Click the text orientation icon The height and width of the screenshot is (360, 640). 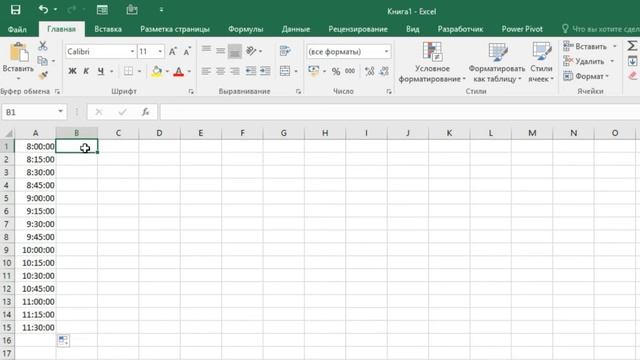tap(251, 51)
